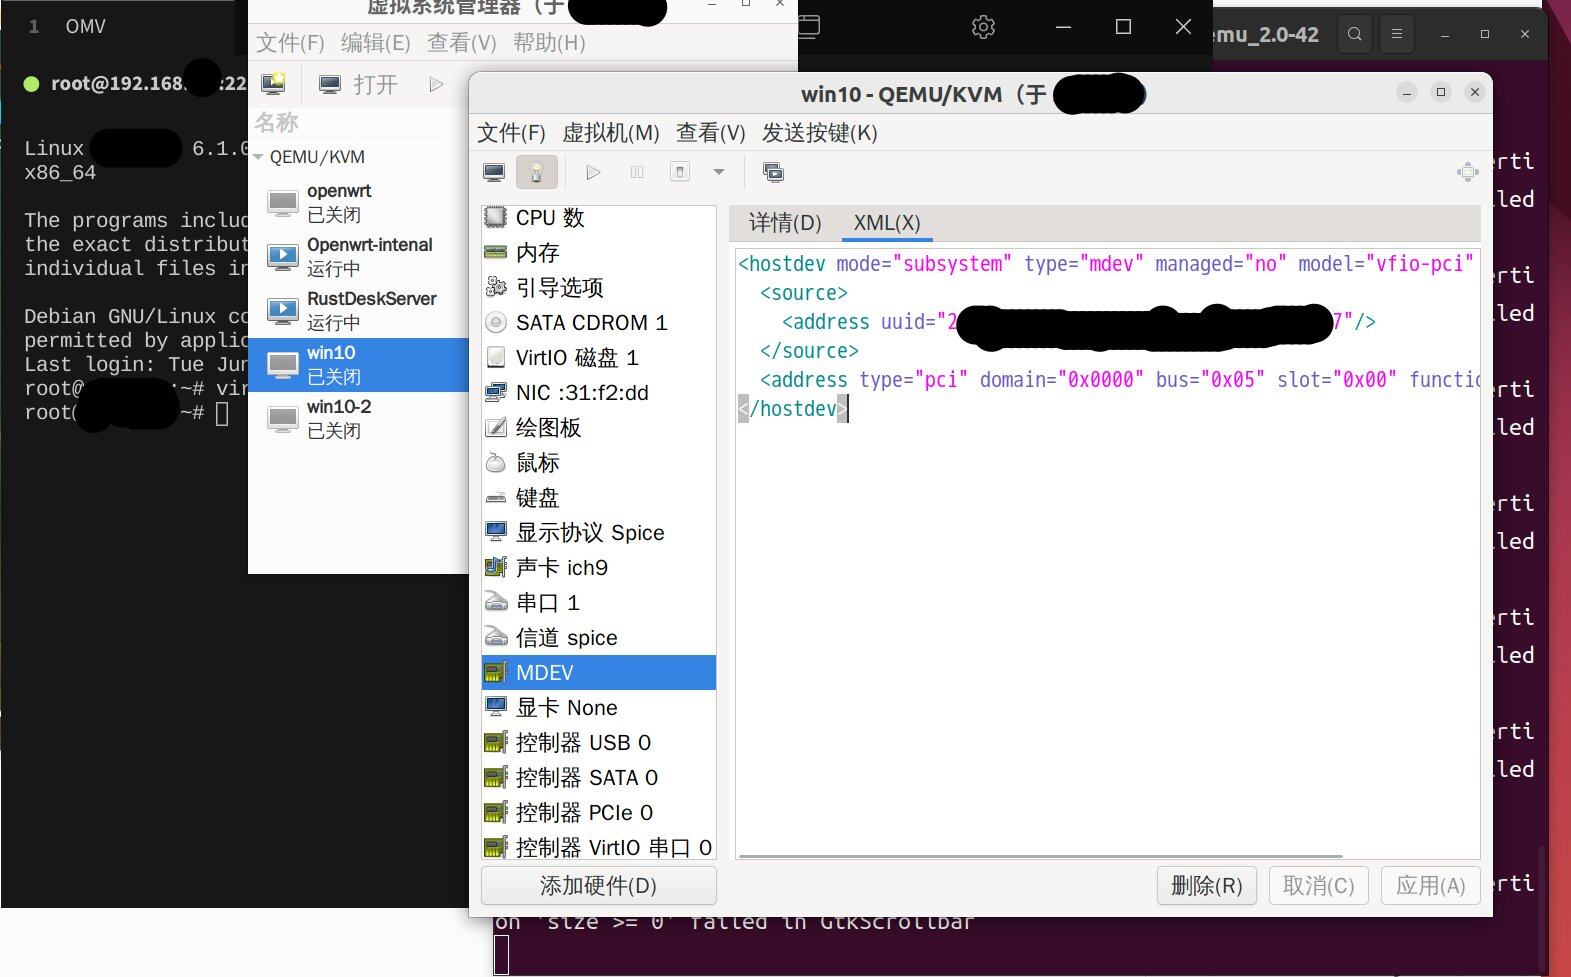1571x977 pixels.
Task: Switch to 详情(D) tab
Action: [x=785, y=223]
